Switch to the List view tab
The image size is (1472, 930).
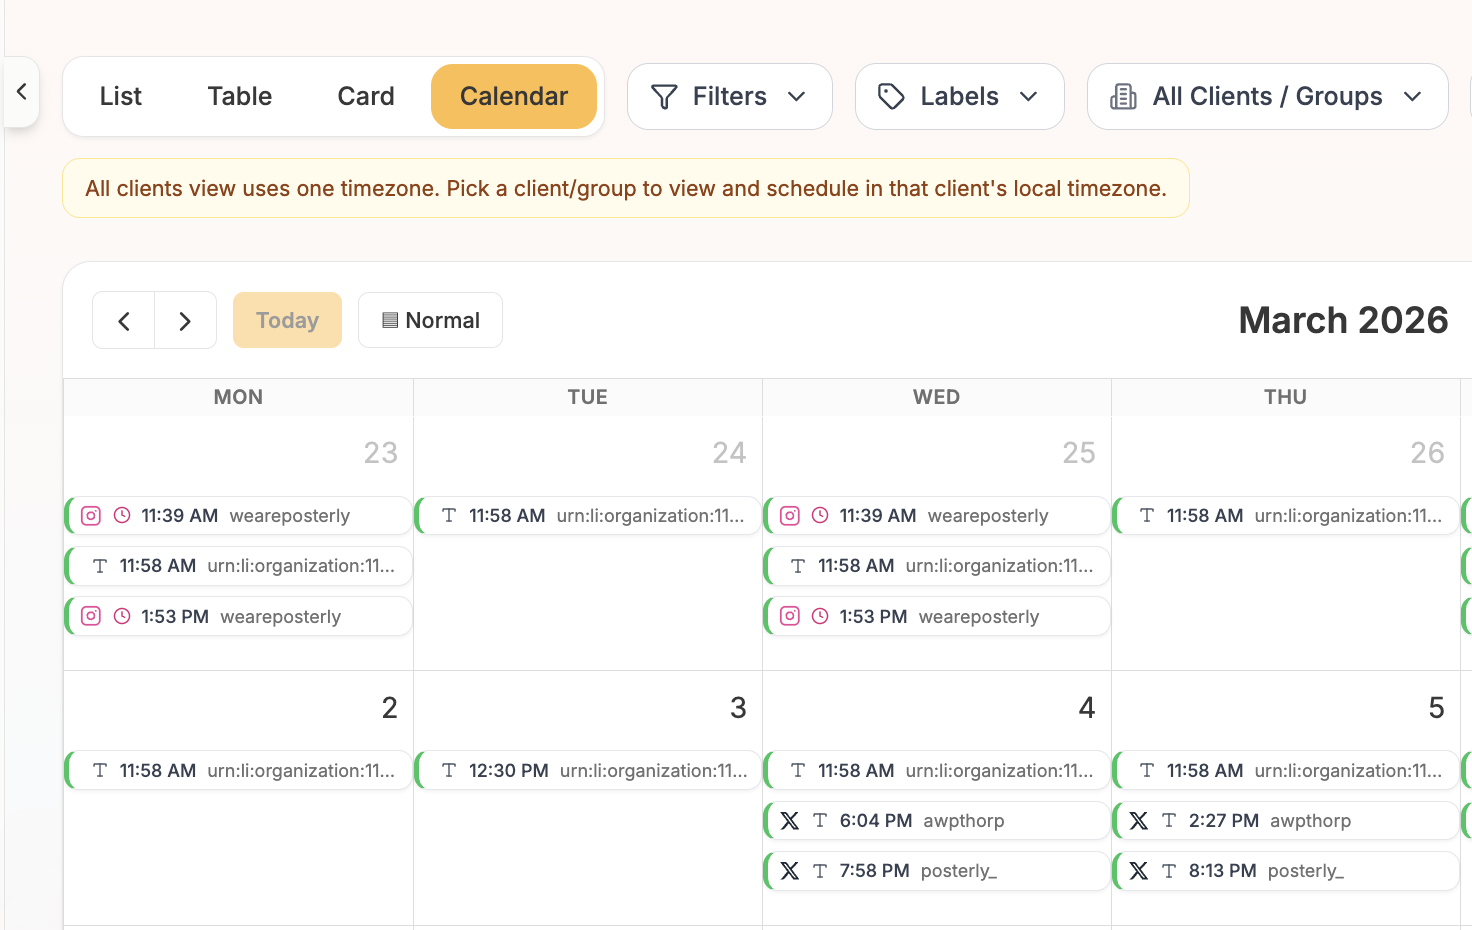point(120,96)
